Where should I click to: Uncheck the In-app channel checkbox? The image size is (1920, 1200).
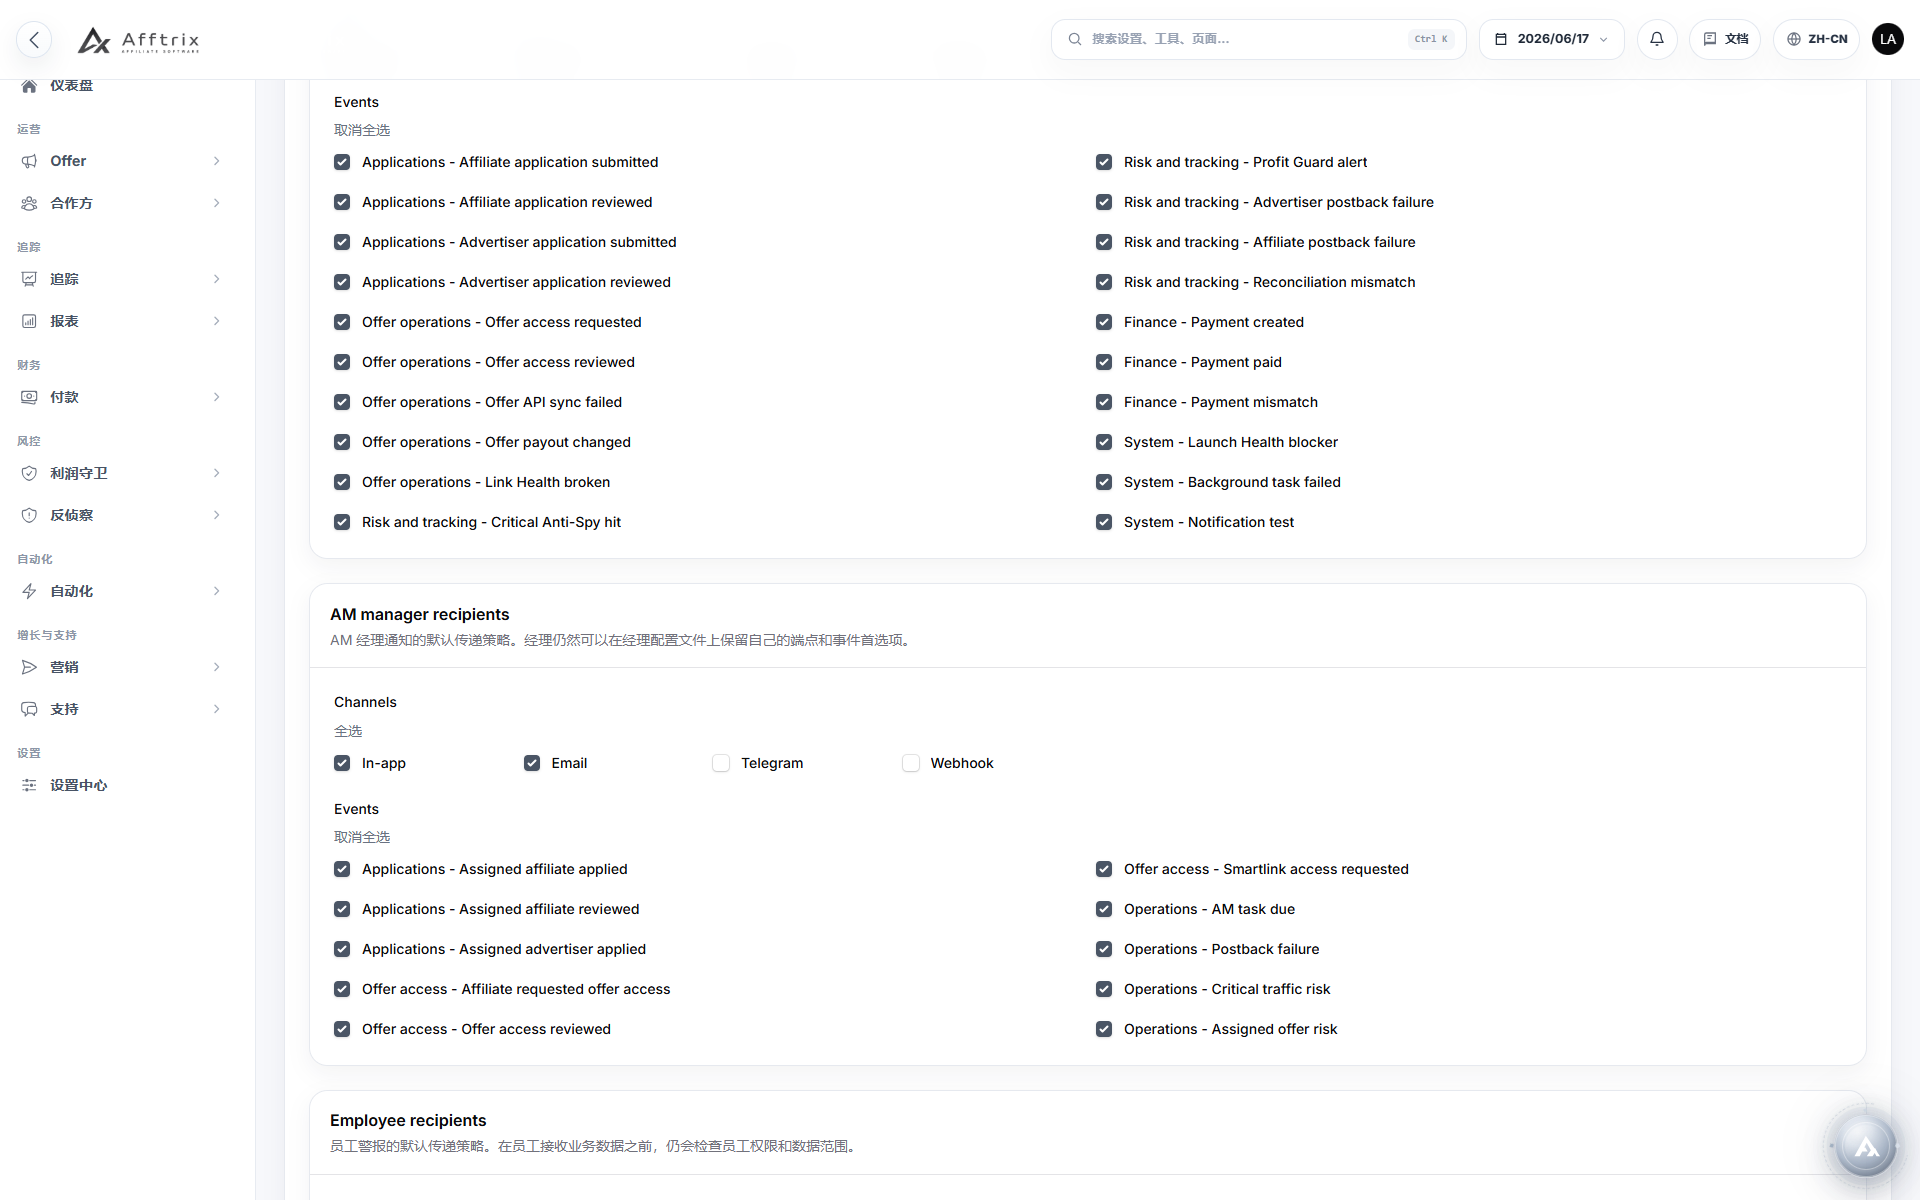[x=342, y=763]
